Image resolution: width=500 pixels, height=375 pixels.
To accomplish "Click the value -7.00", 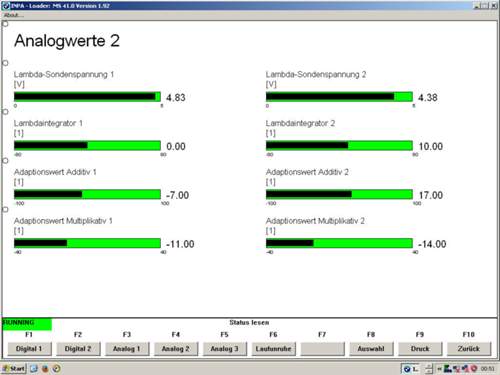I will pyautogui.click(x=177, y=195).
